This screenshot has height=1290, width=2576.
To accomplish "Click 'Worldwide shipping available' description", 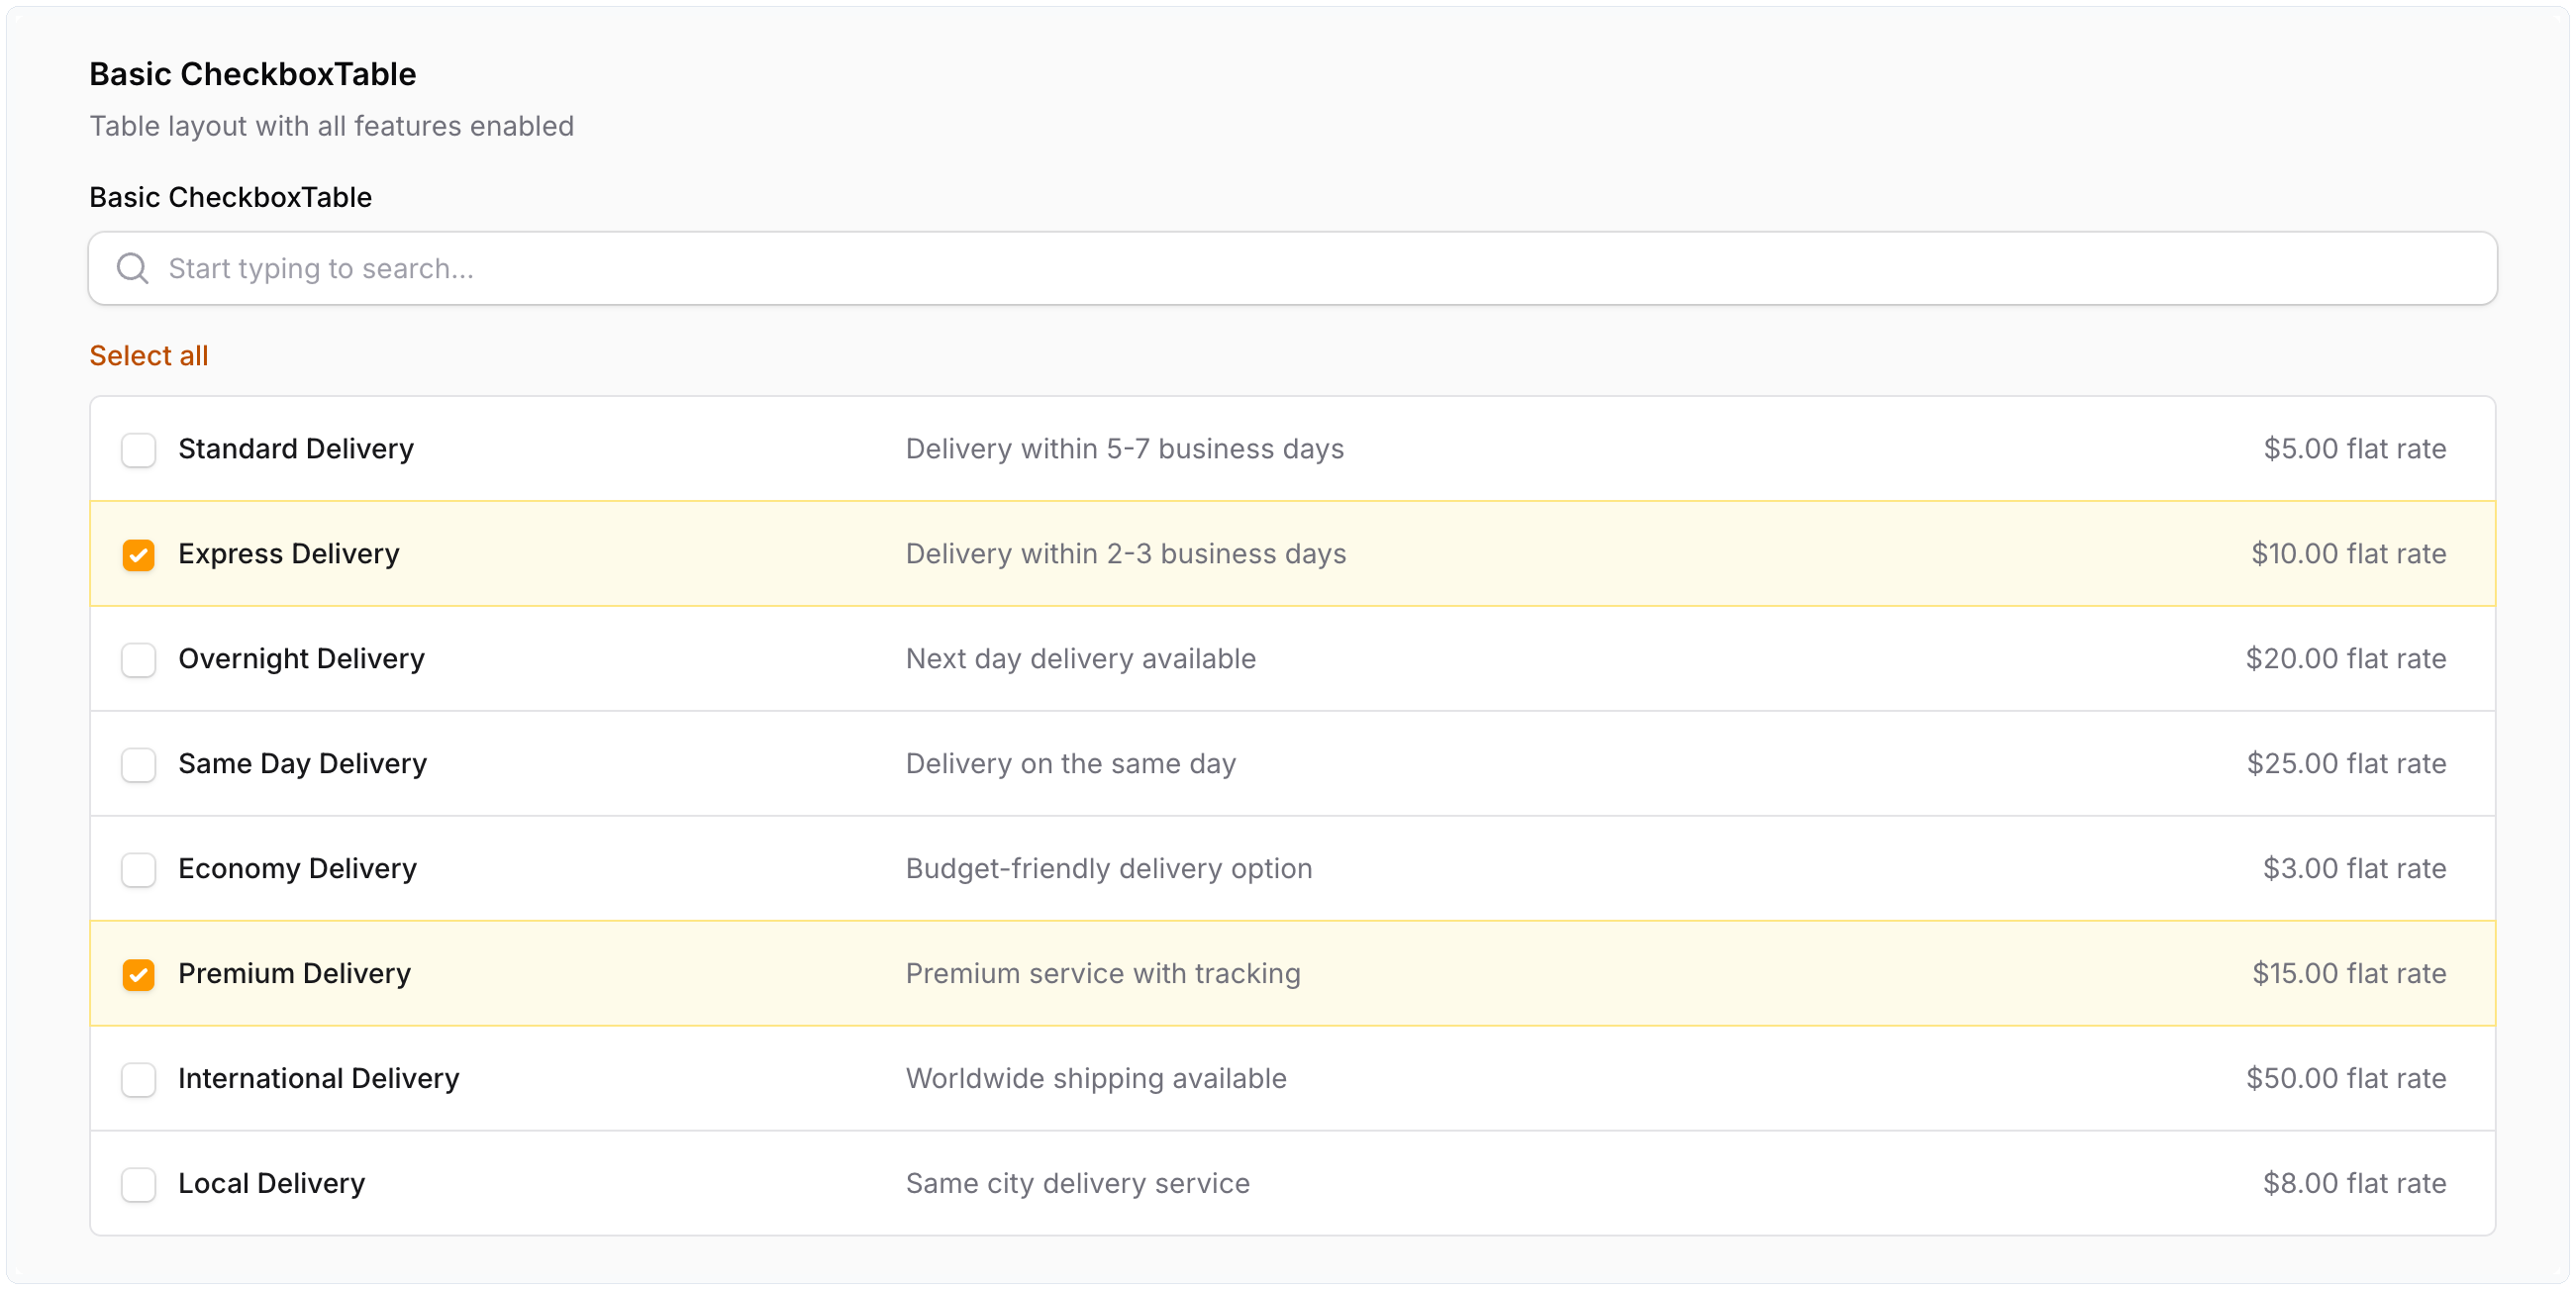I will [x=1096, y=1079].
